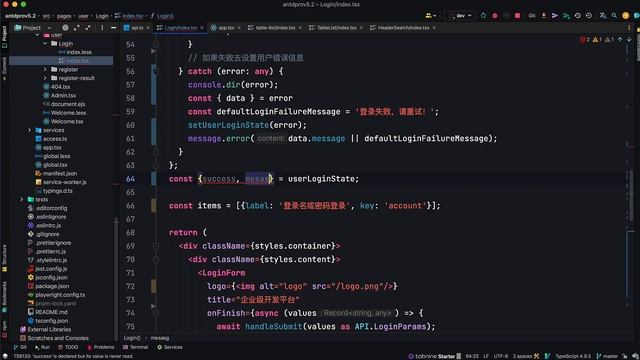Select Welcome.tsx in project tree
640x360 pixels.
click(63, 122)
